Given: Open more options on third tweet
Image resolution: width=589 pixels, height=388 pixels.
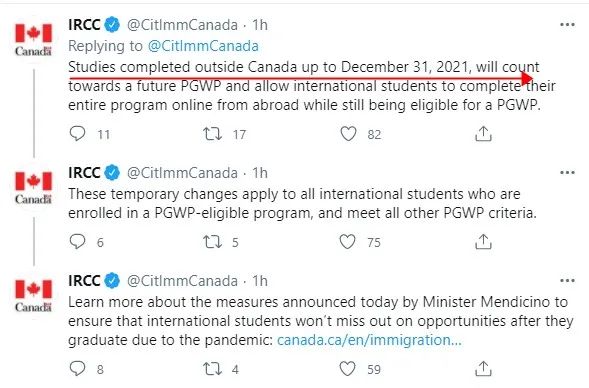Looking at the screenshot, I should coord(567,281).
